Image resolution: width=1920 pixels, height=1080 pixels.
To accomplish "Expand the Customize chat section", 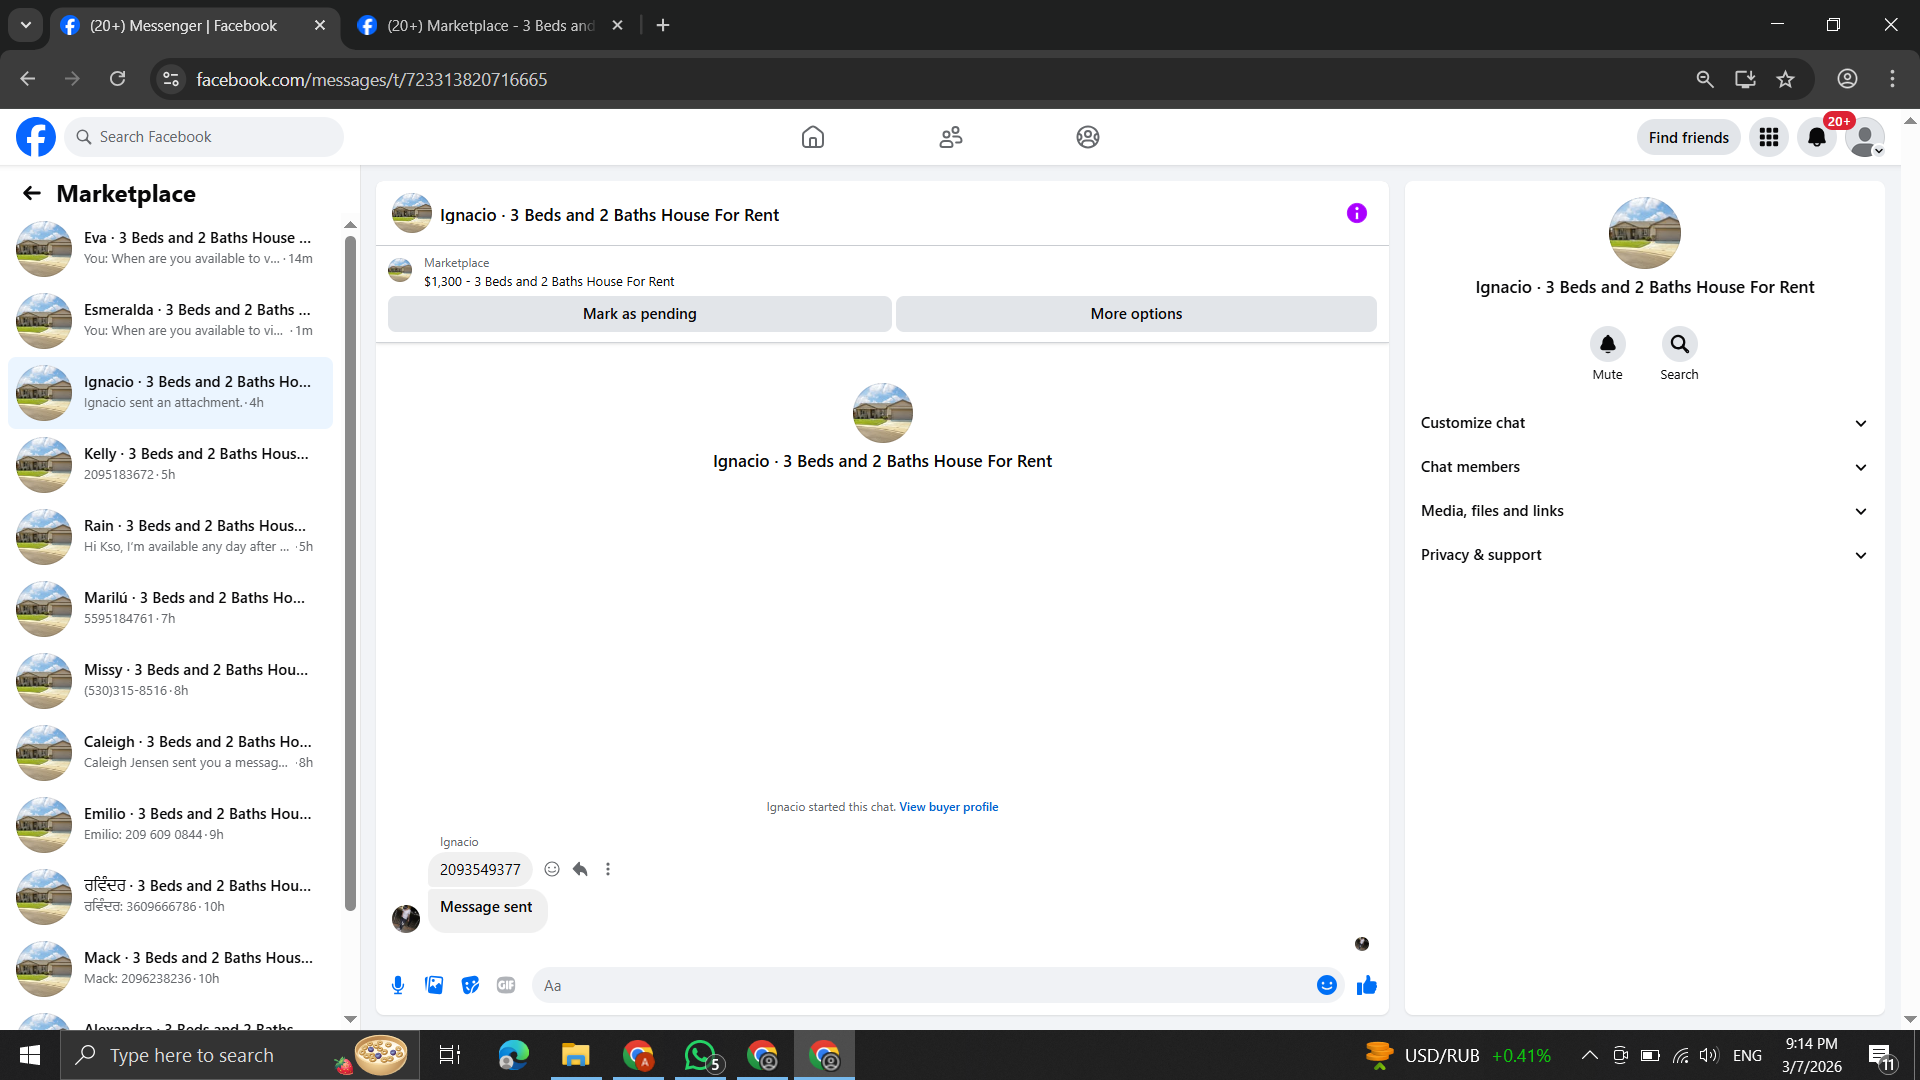I will pyautogui.click(x=1645, y=423).
